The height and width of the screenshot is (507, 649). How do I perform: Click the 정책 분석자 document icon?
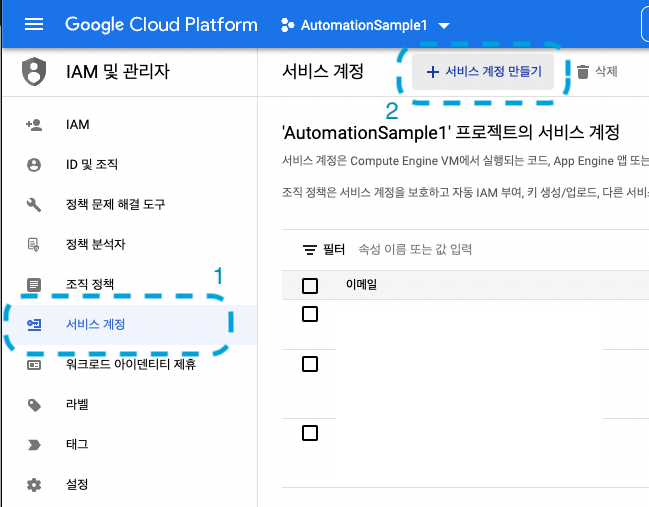pyautogui.click(x=34, y=244)
